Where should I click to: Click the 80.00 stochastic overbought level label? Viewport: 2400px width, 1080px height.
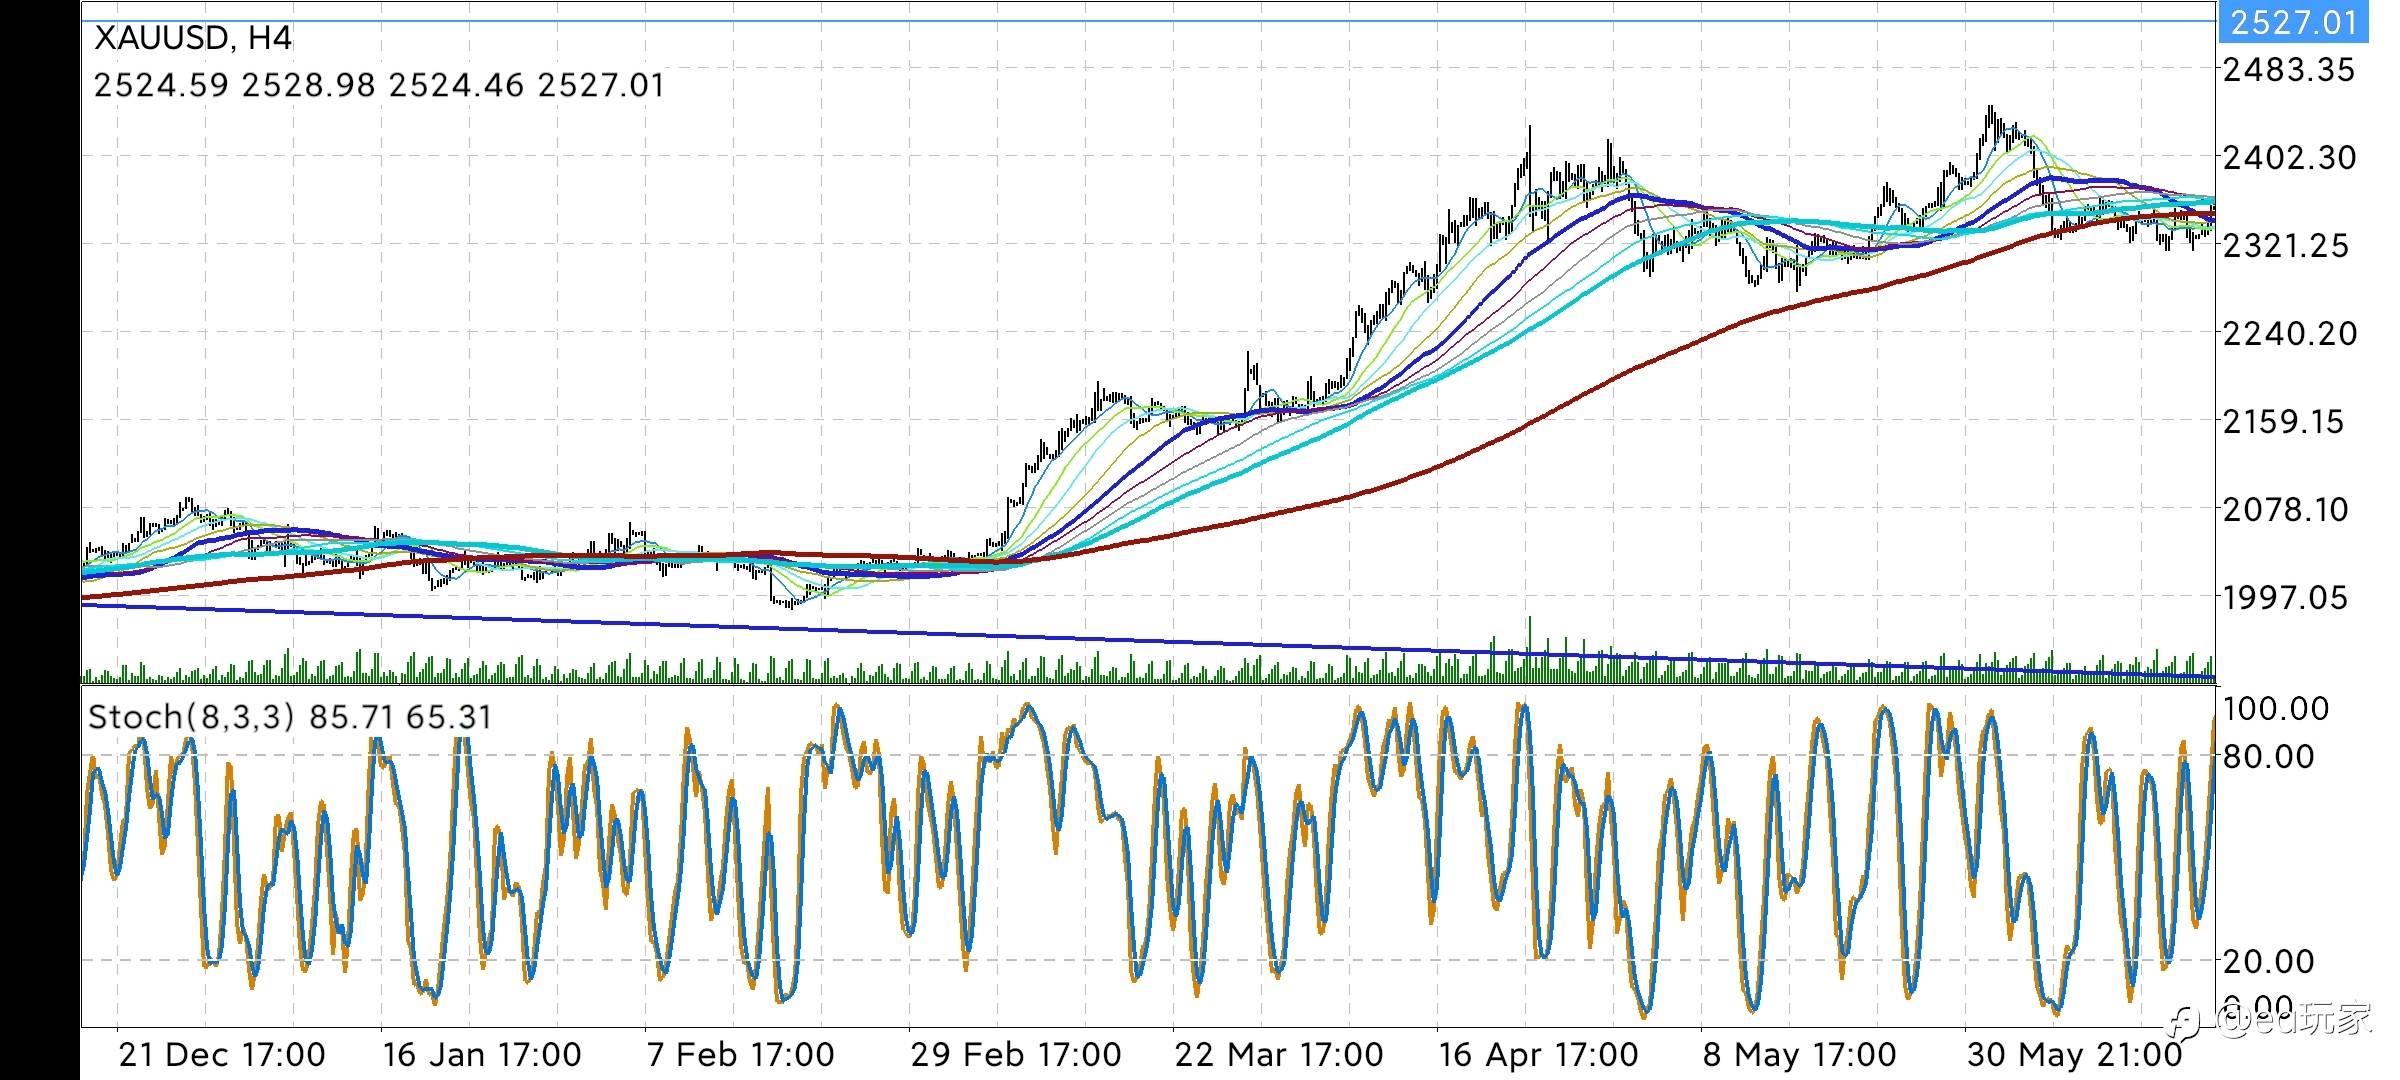(x=2268, y=757)
